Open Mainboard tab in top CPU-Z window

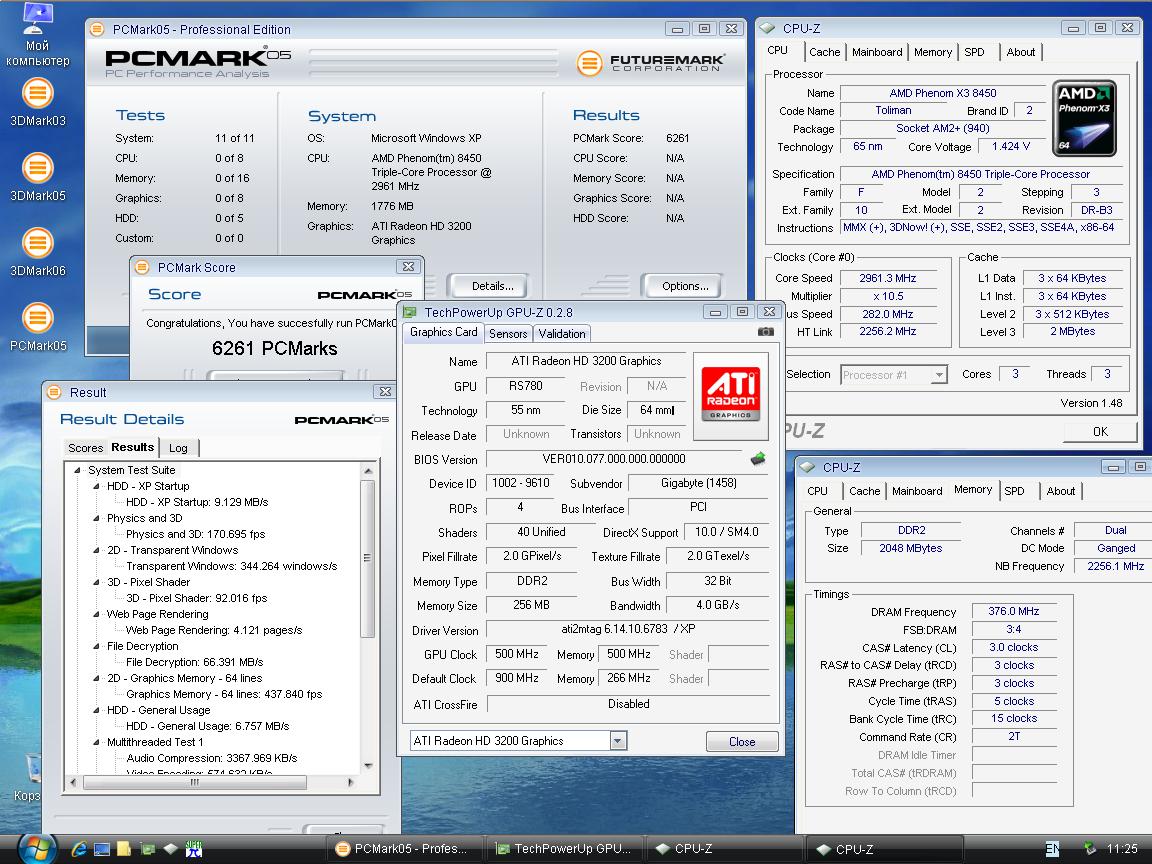pyautogui.click(x=877, y=52)
